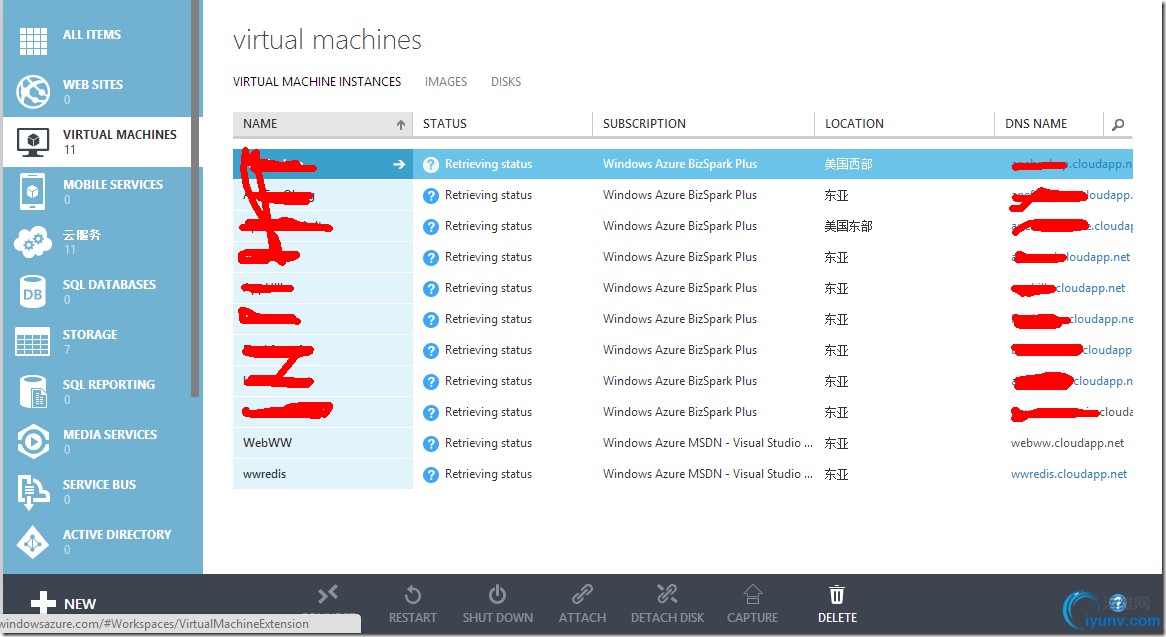Open All Items grid icon
This screenshot has width=1166, height=637.
33,40
